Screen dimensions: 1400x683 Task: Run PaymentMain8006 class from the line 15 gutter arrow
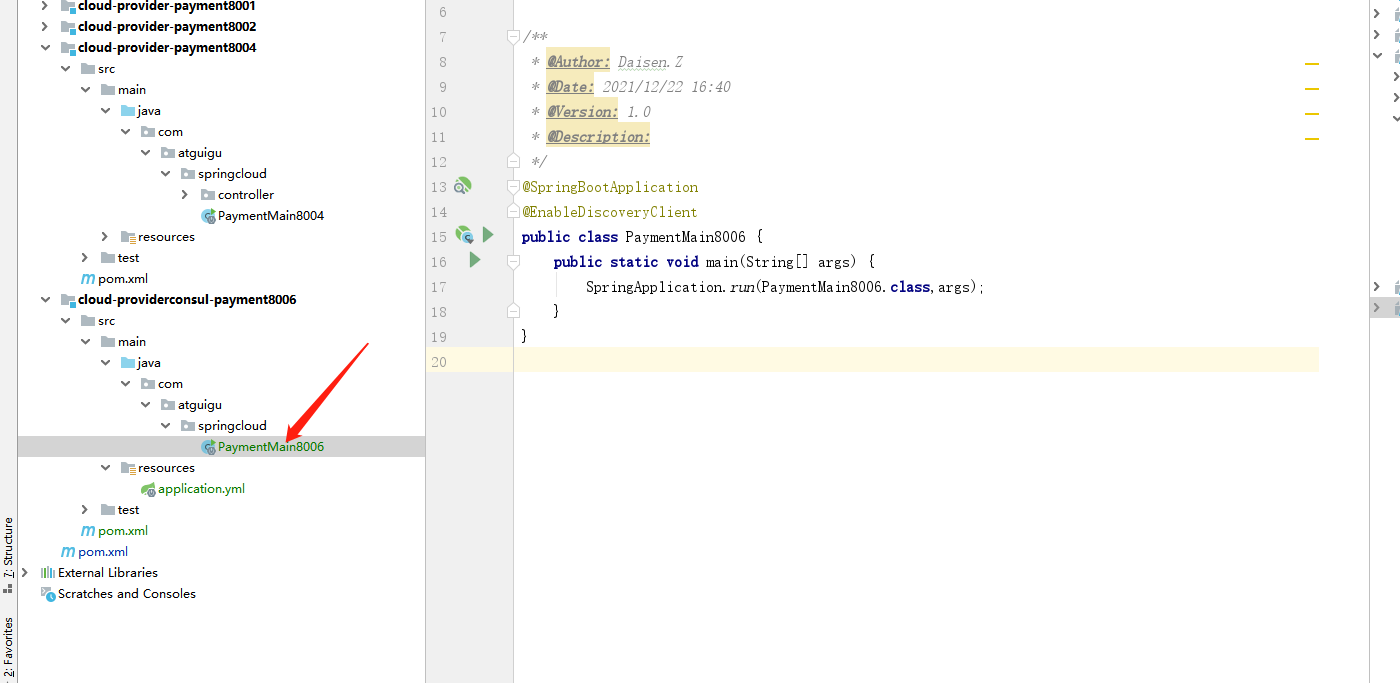pos(488,235)
